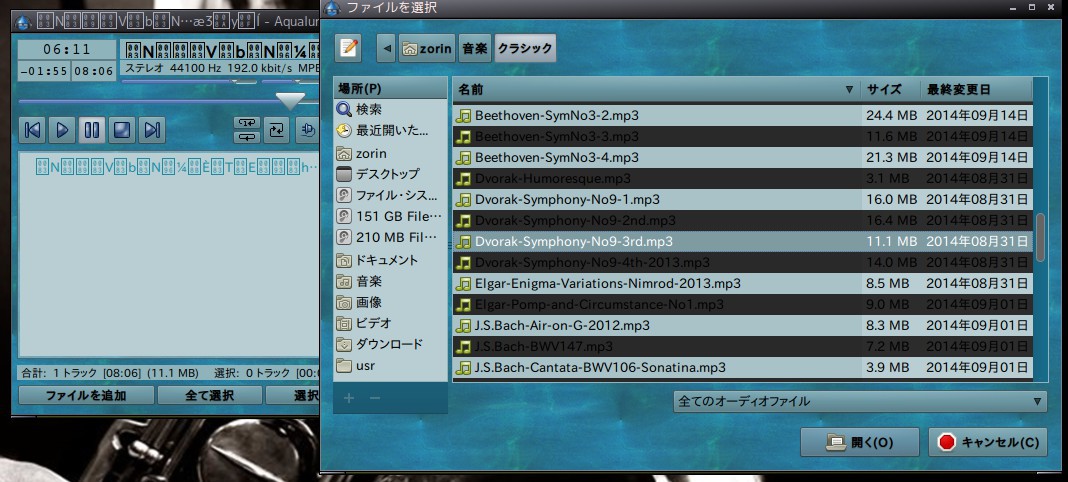Go to 音楽 folder in path bar
Viewport: 1068px width, 482px height.
[x=475, y=48]
